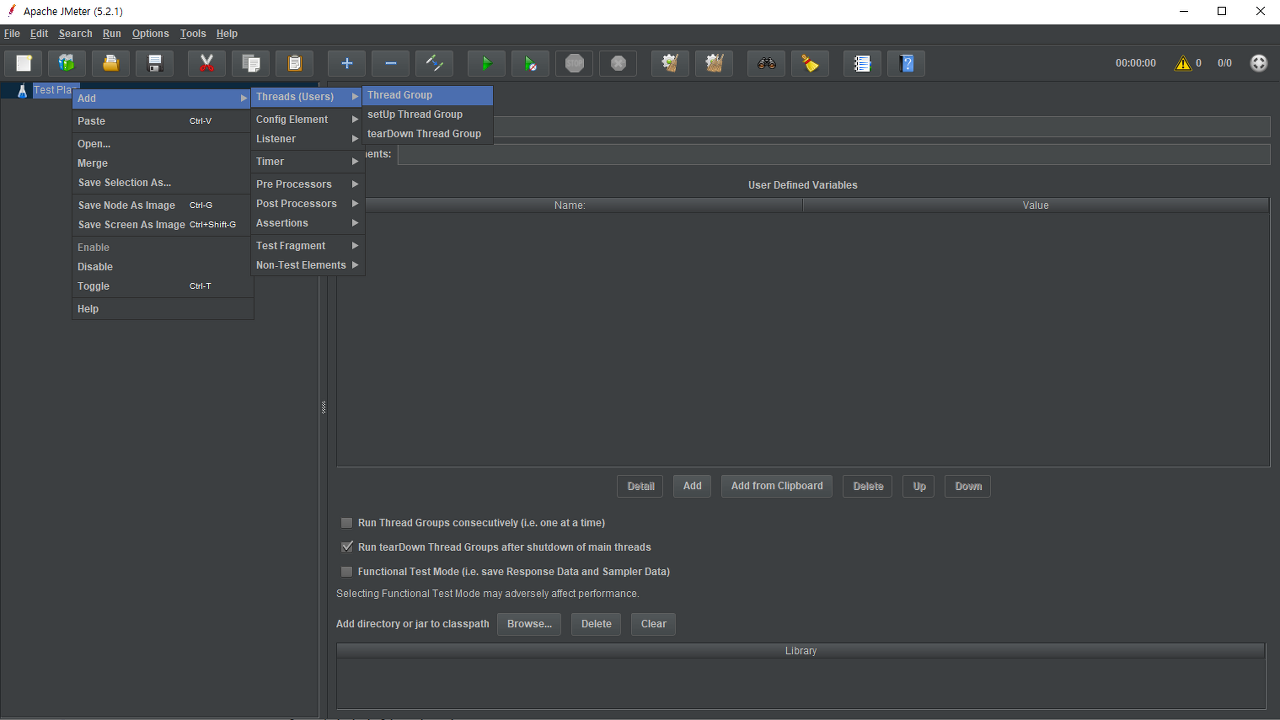This screenshot has width=1280, height=720.
Task: Click the Cut scissors toolbar icon
Action: tap(207, 64)
